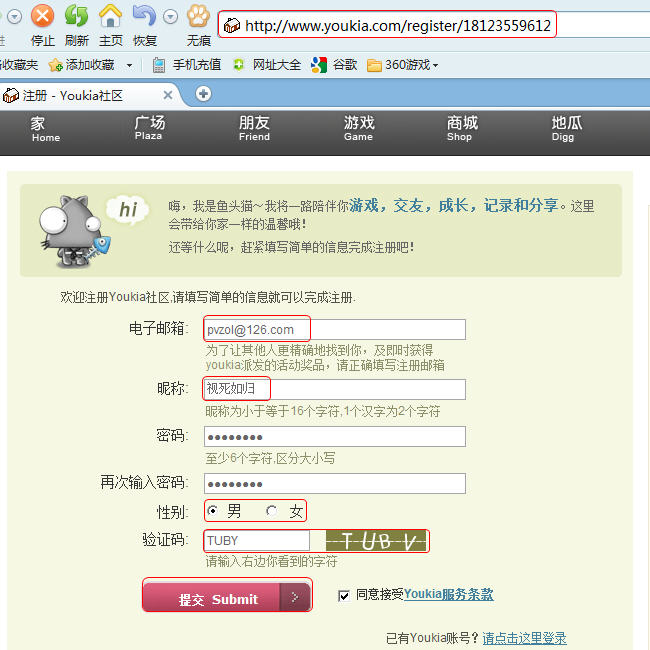The width and height of the screenshot is (650, 650).
Task: Click the 提交 Submit button
Action: point(227,596)
